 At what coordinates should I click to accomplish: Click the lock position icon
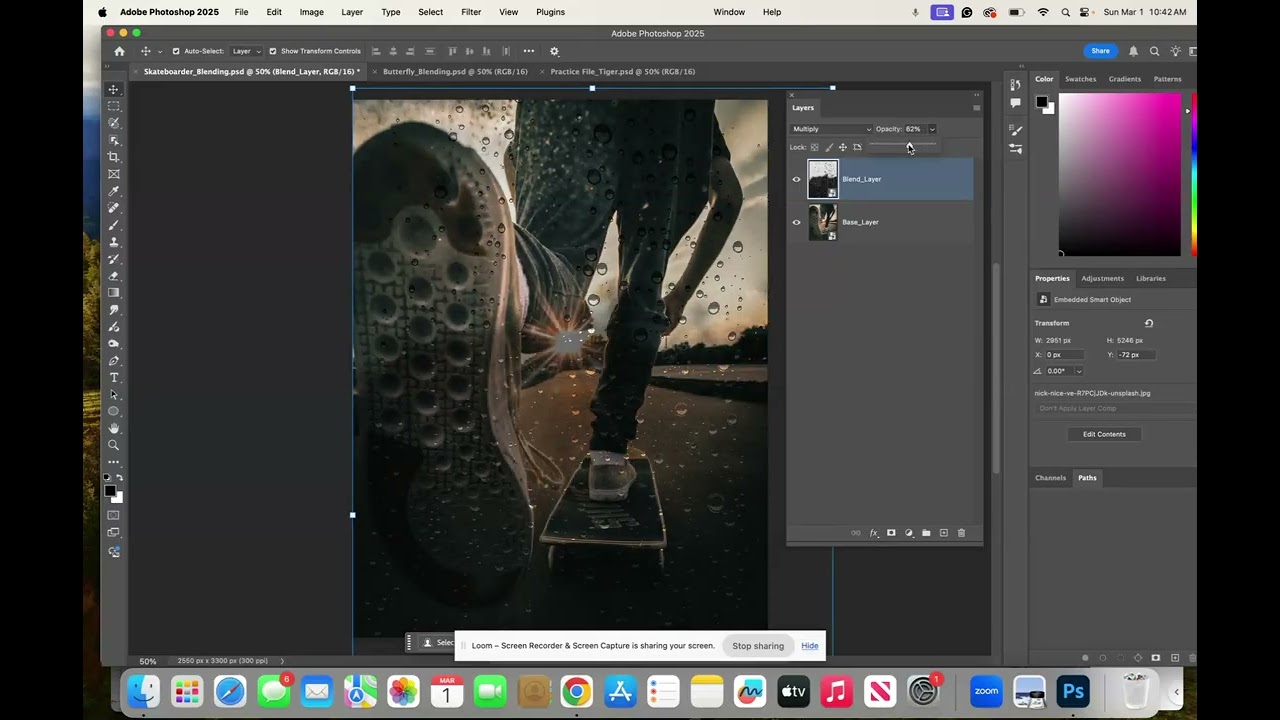[x=842, y=147]
